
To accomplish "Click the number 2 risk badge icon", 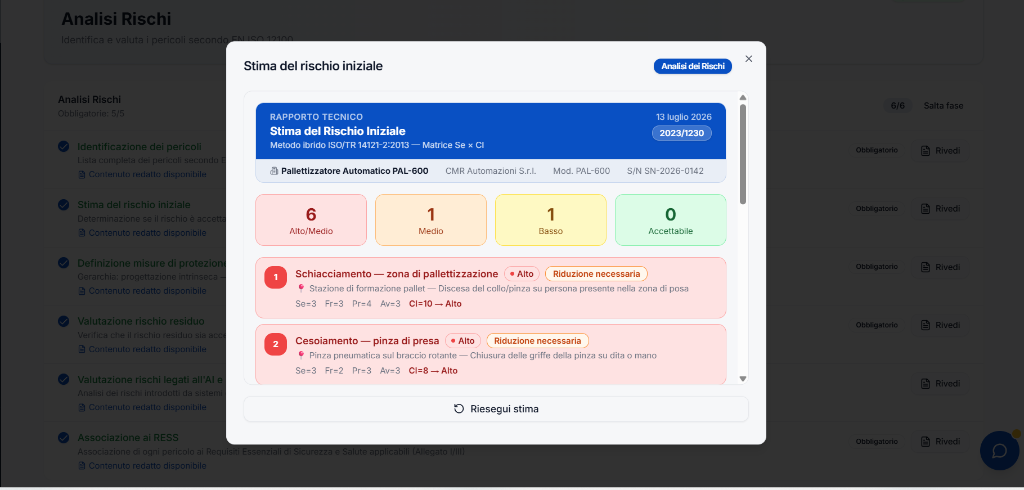I will coord(276,344).
